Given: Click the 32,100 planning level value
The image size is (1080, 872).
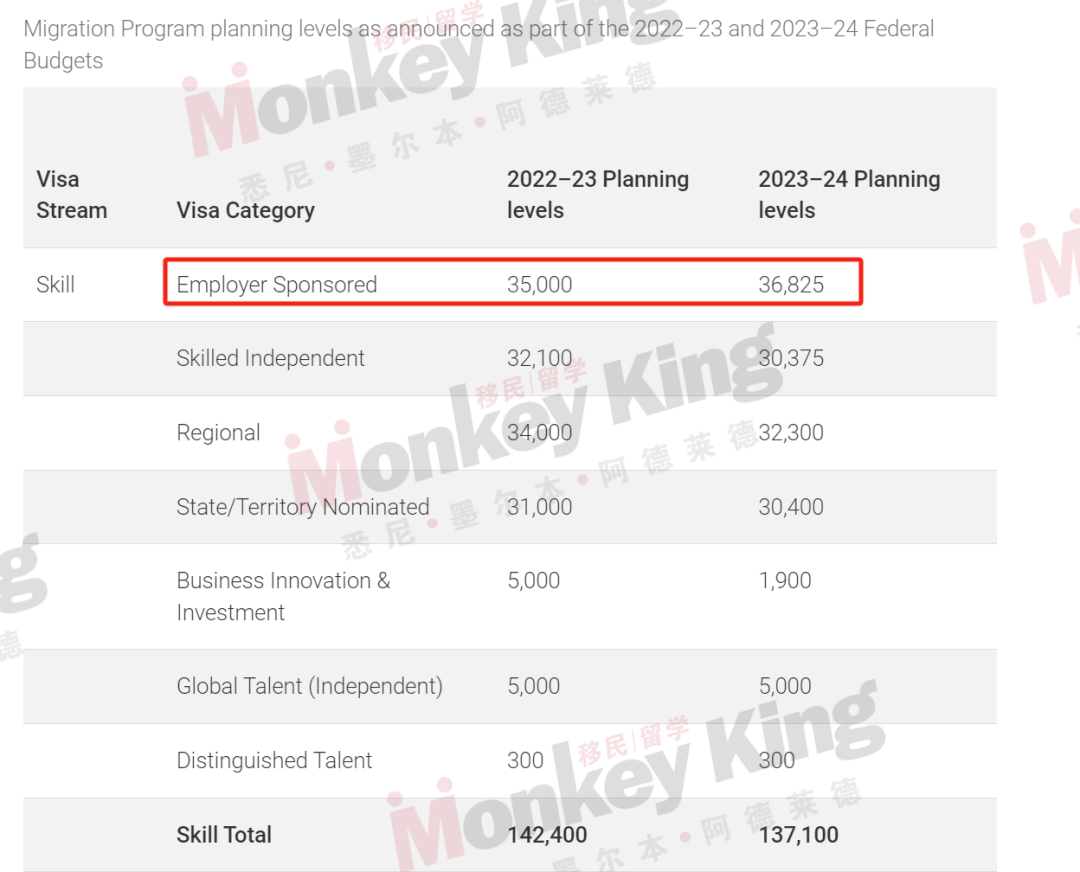Looking at the screenshot, I should pos(539,358).
